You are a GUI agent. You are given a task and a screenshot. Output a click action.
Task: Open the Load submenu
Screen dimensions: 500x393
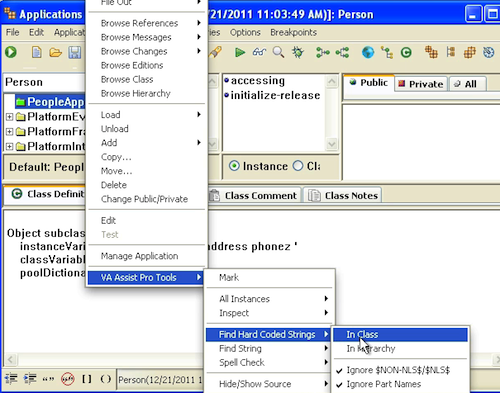pos(147,115)
